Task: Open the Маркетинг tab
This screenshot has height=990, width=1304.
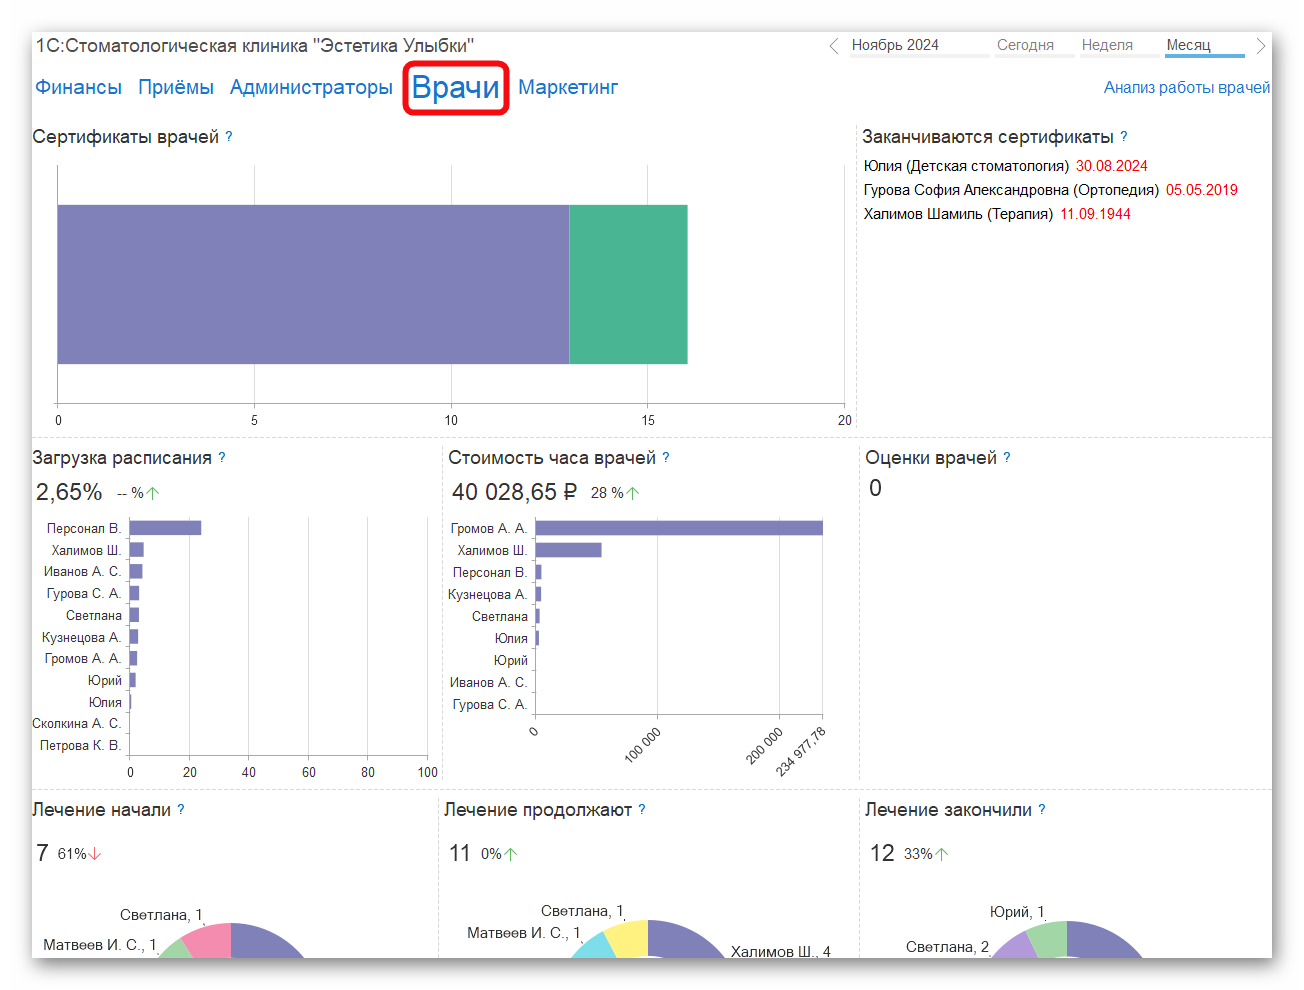Action: coord(568,87)
